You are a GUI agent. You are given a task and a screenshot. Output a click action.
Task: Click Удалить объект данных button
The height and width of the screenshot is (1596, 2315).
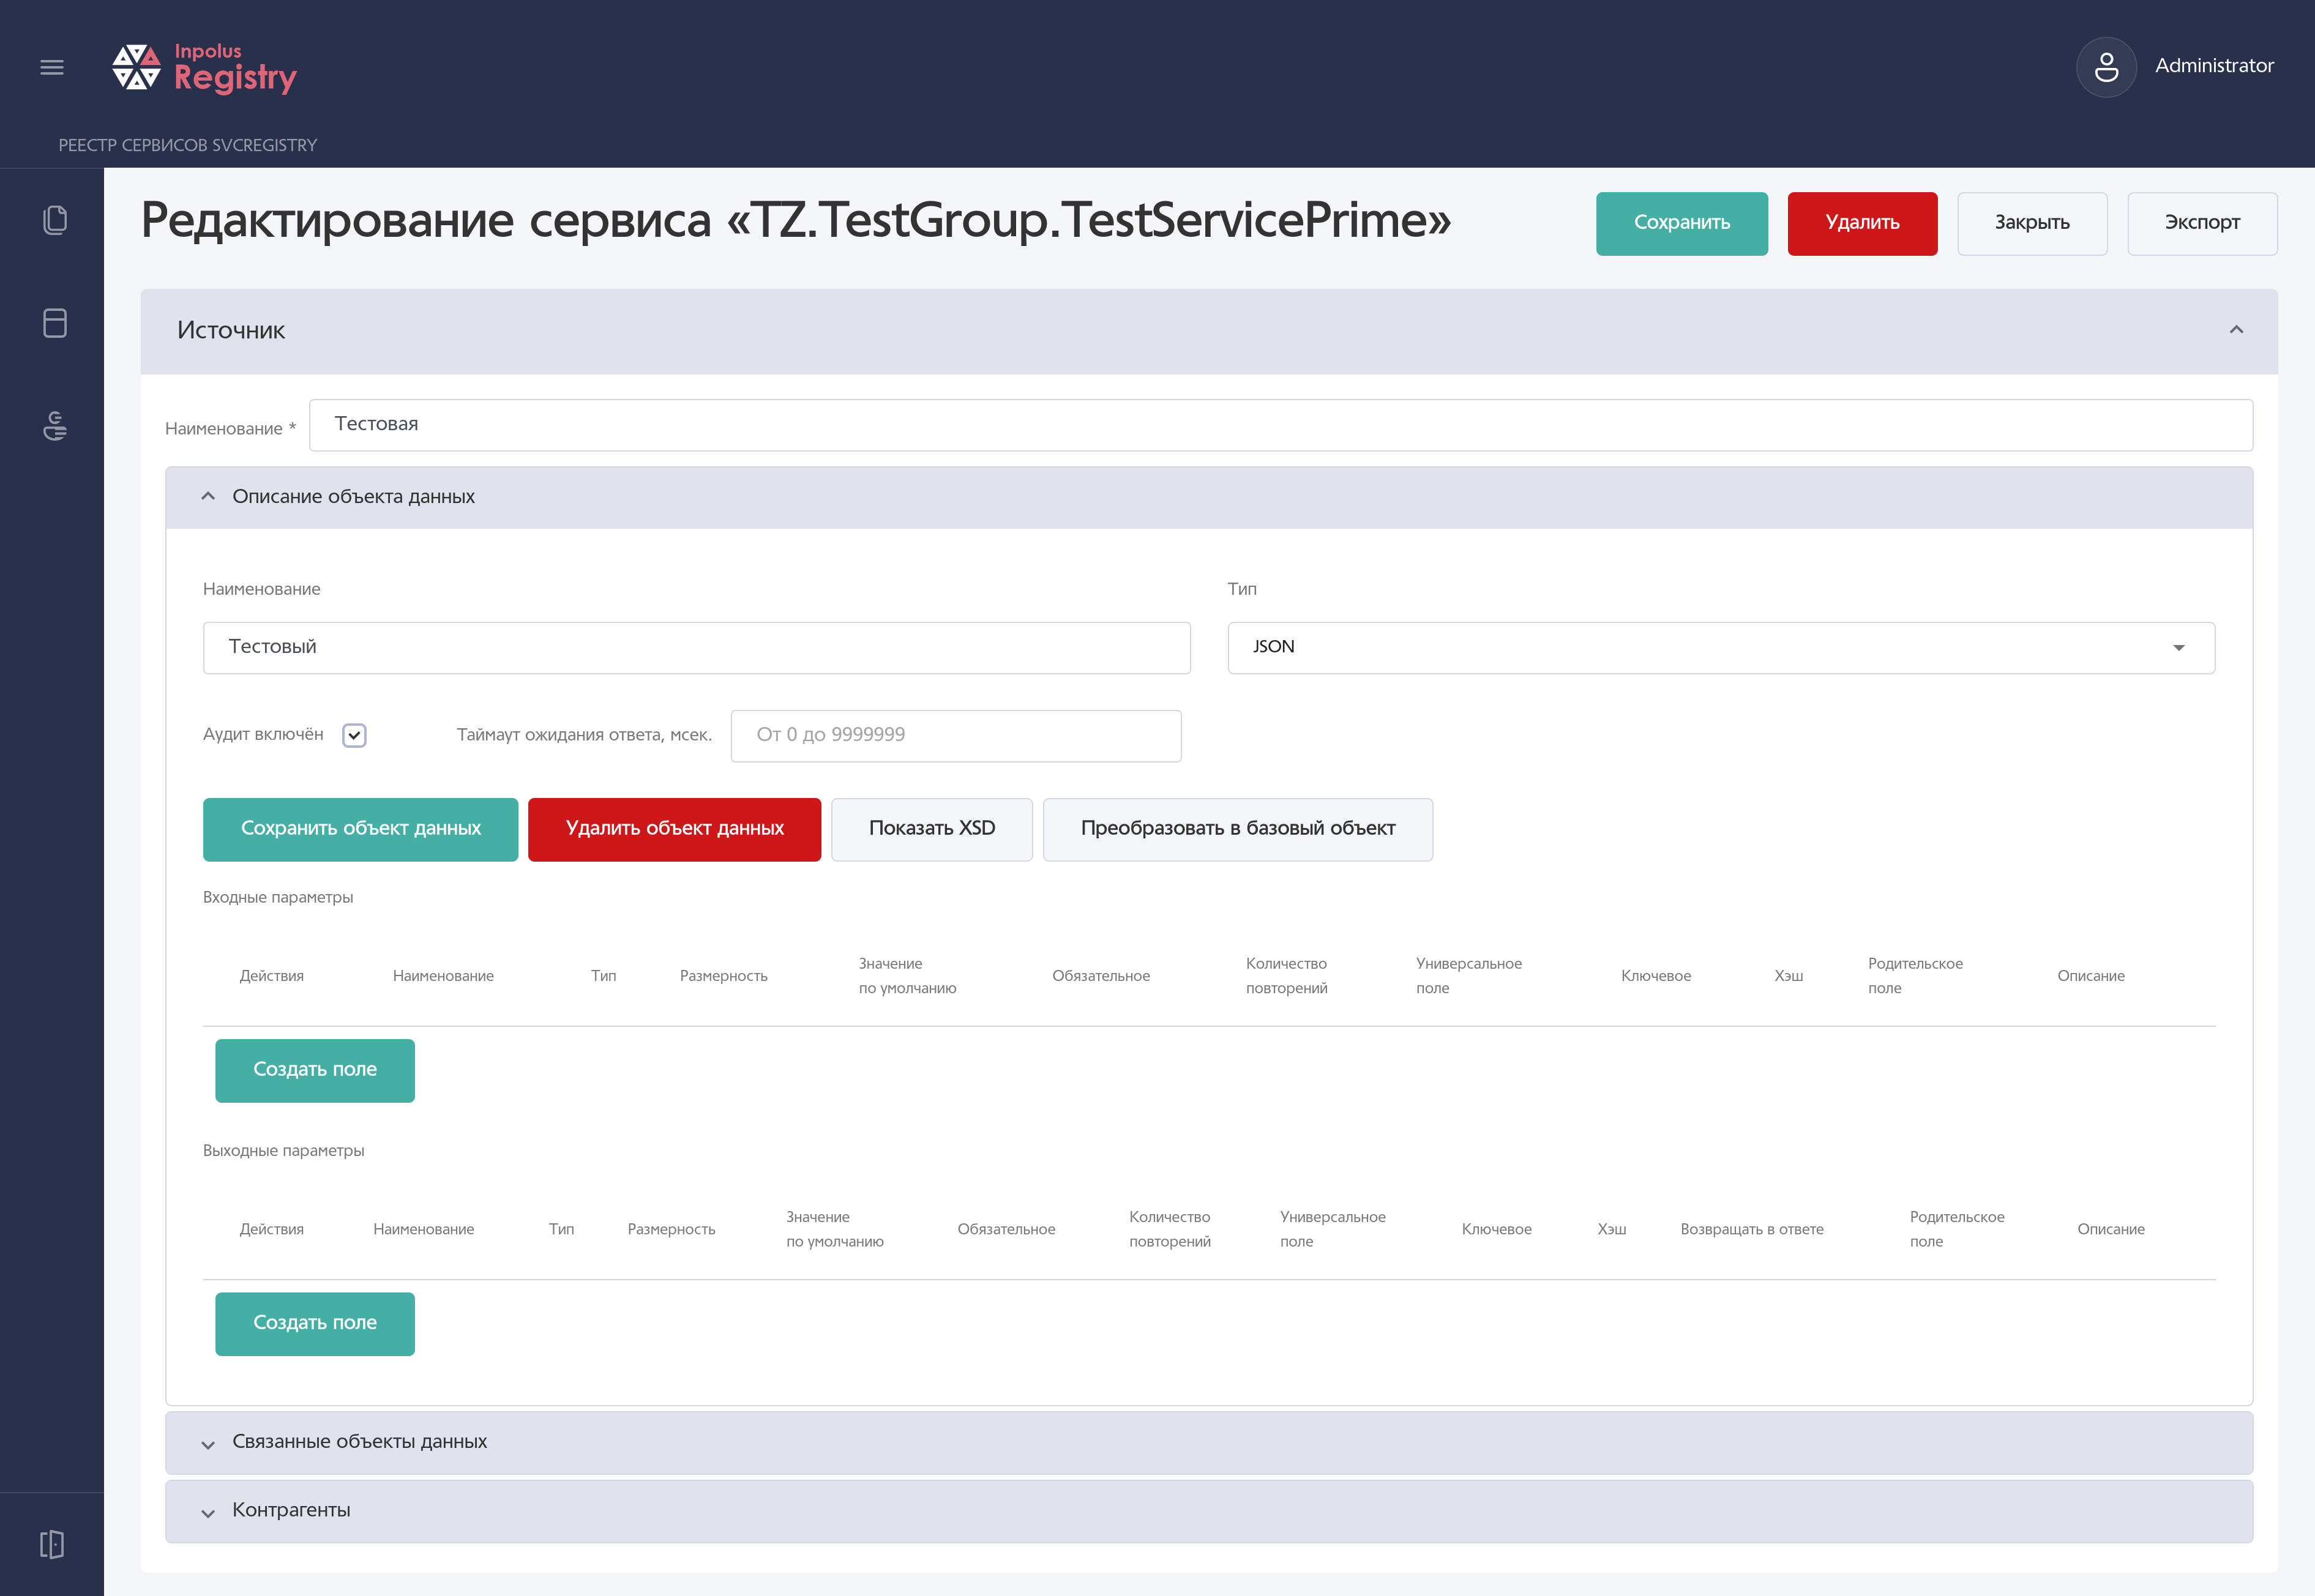674,829
